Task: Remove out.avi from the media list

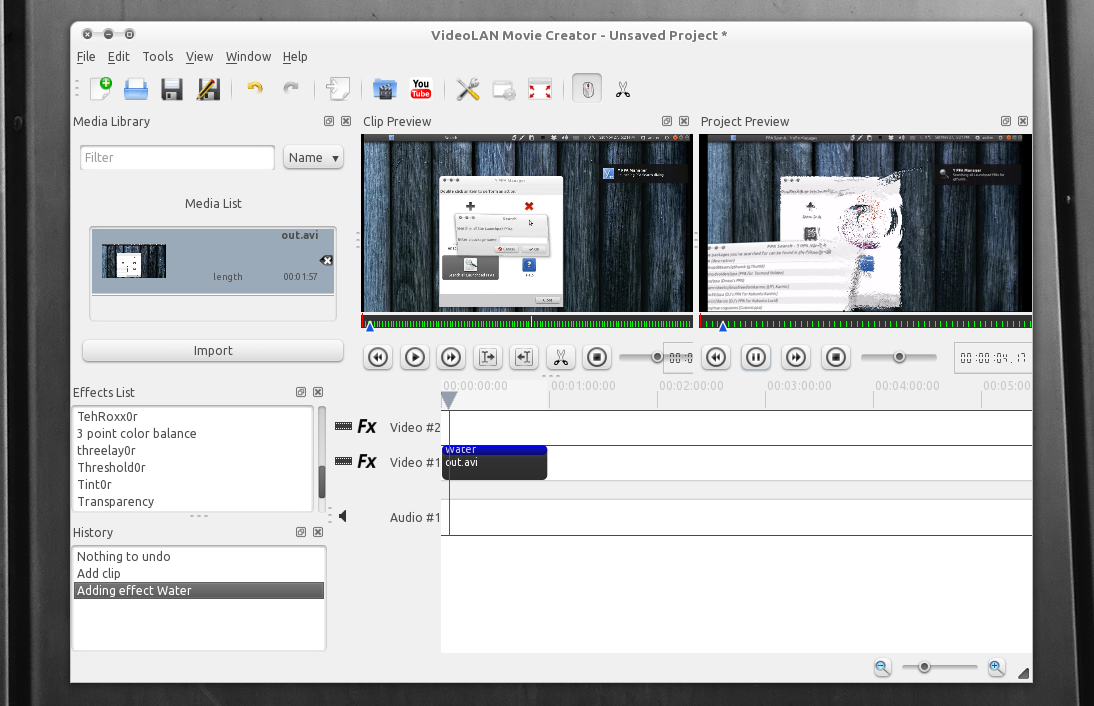Action: click(x=326, y=261)
